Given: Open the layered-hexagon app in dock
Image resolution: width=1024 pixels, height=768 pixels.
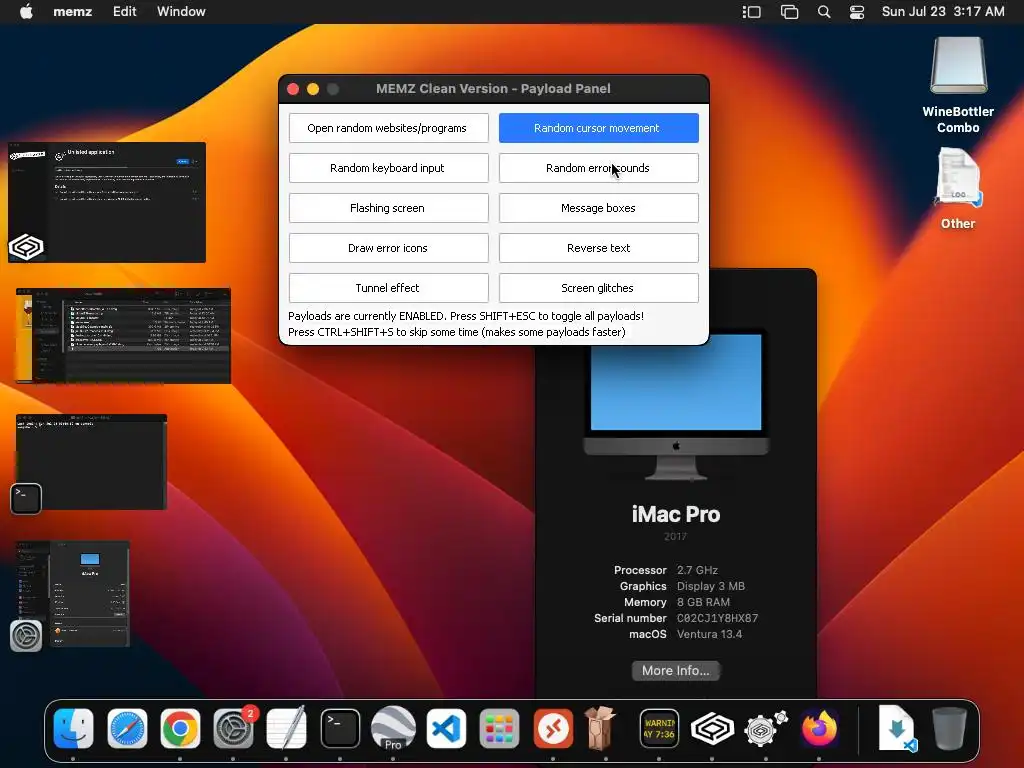Looking at the screenshot, I should (x=712, y=728).
